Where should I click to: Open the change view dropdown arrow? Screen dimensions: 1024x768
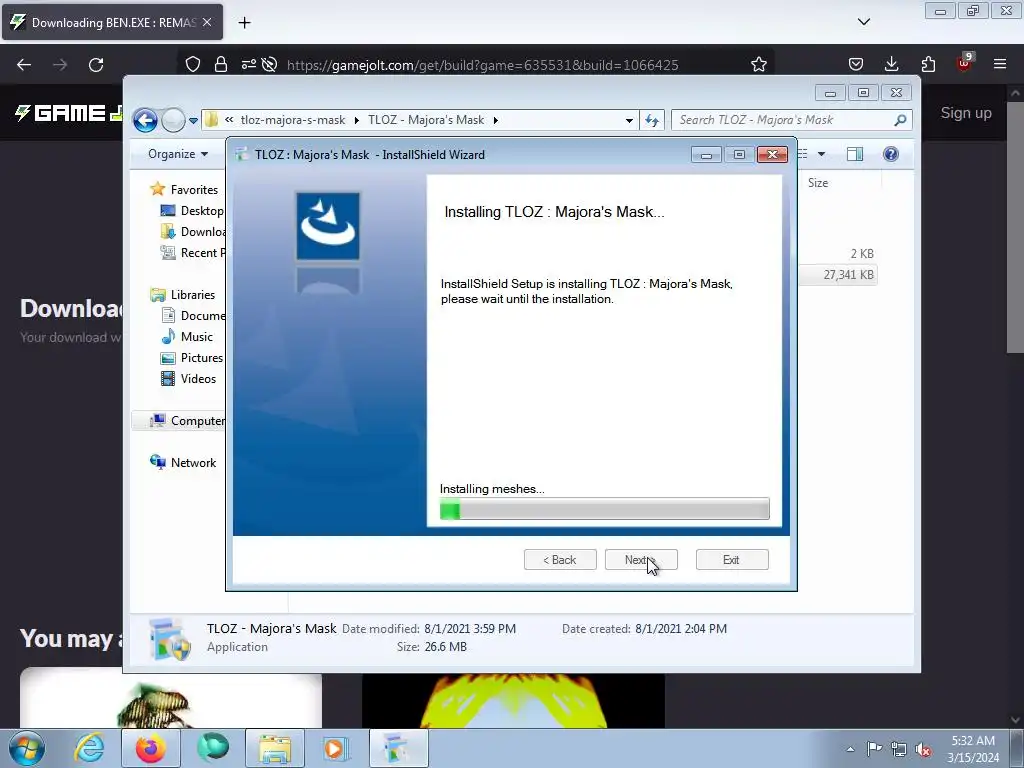pos(822,154)
